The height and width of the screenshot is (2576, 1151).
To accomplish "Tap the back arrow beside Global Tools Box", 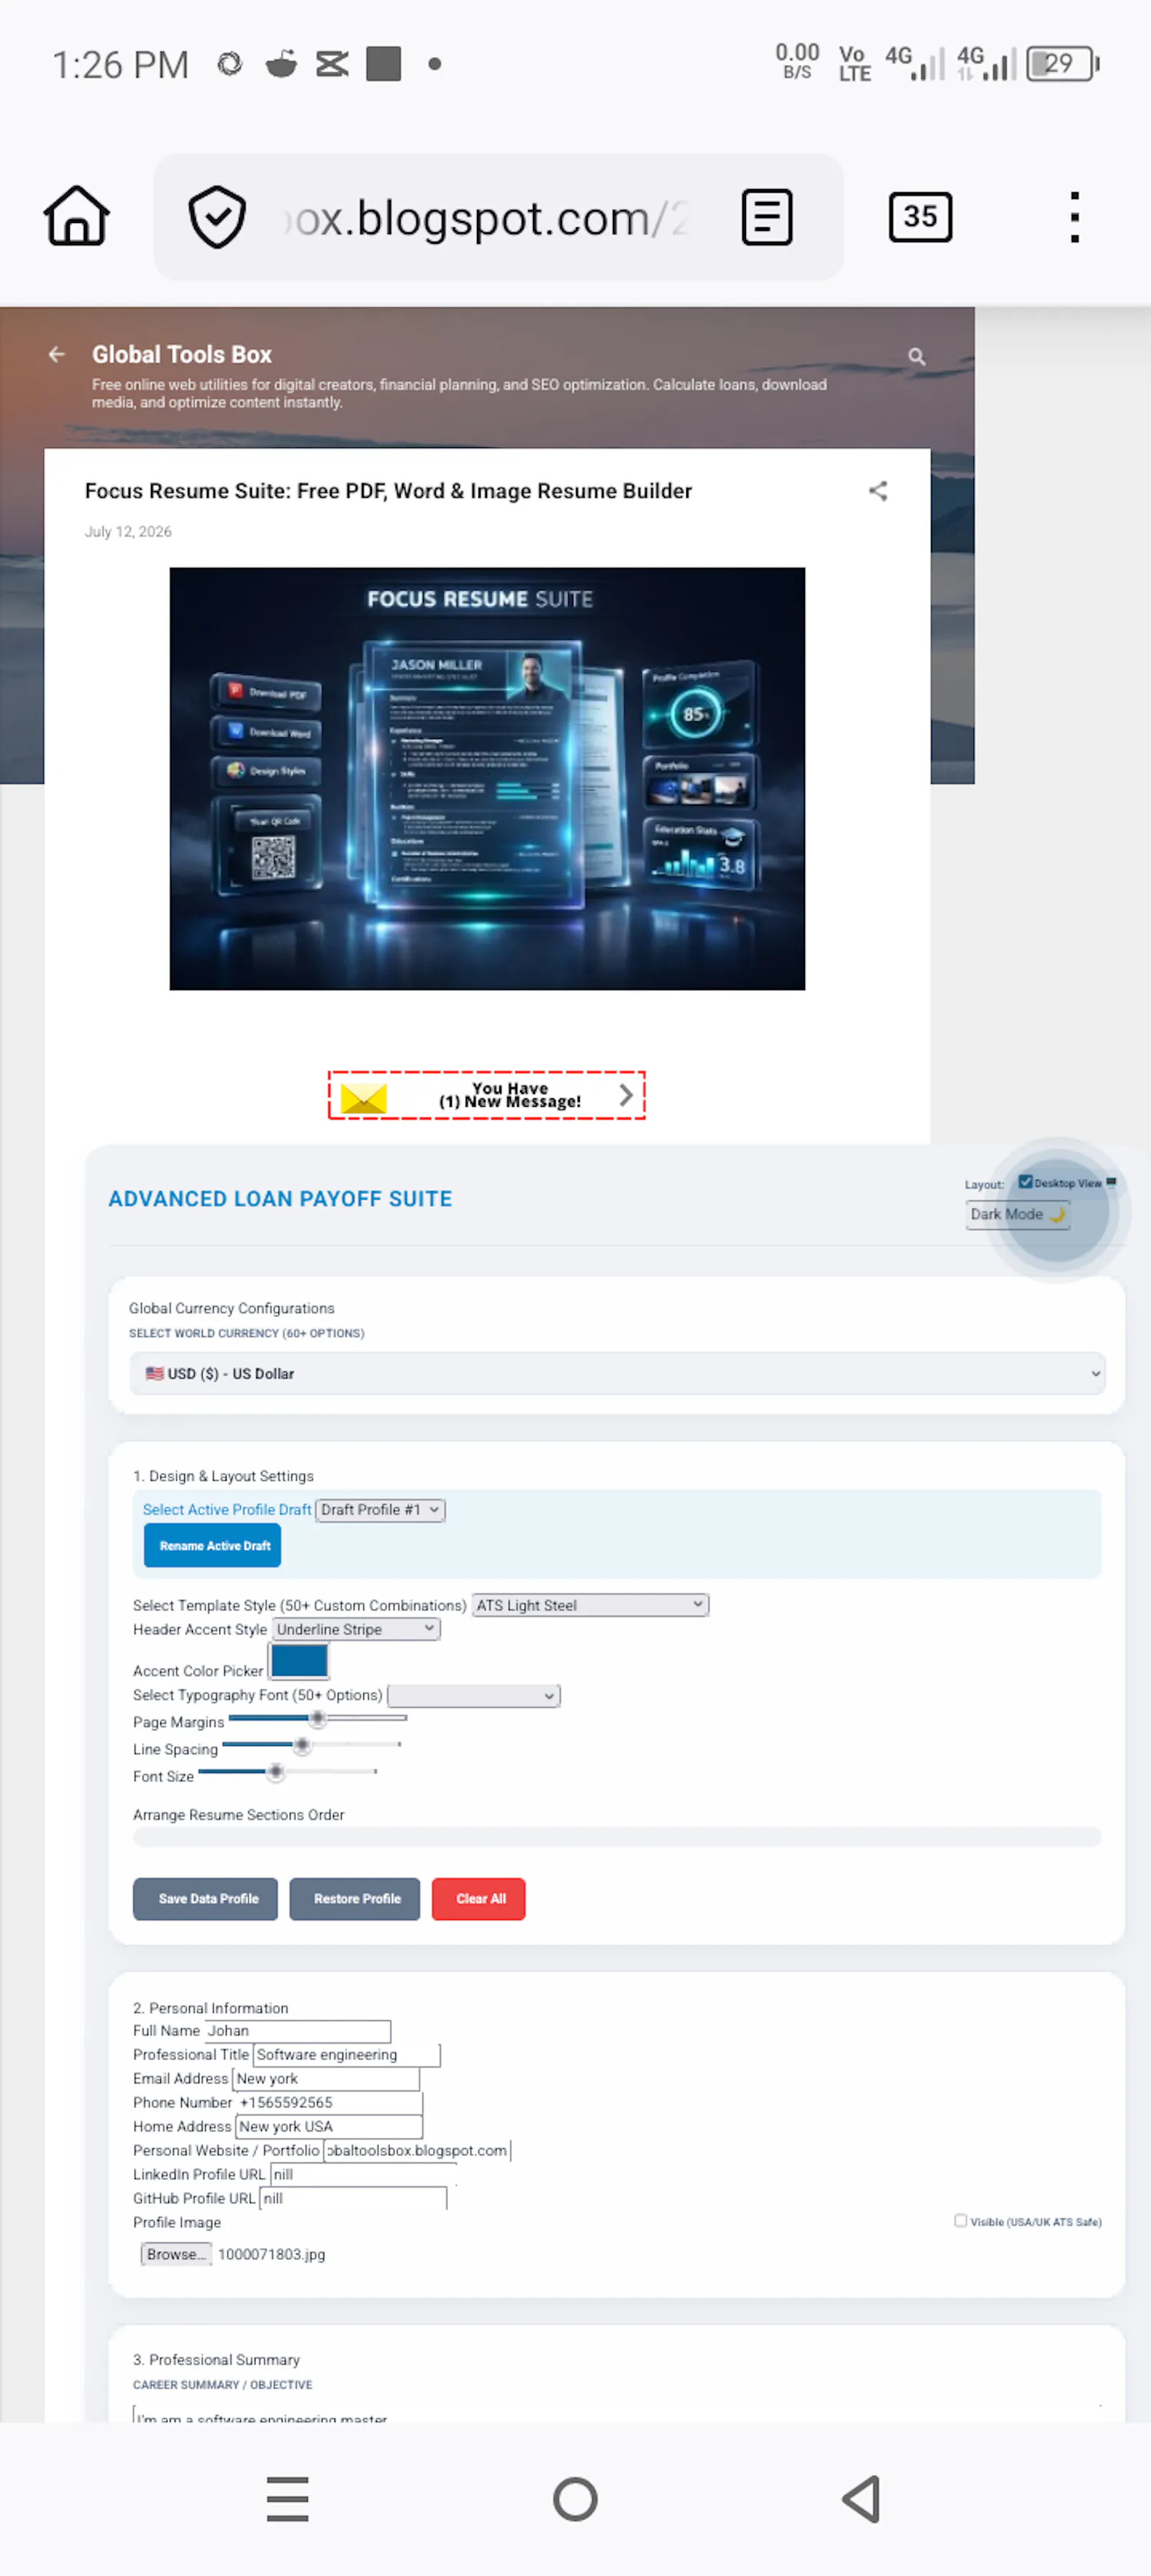I will point(57,354).
